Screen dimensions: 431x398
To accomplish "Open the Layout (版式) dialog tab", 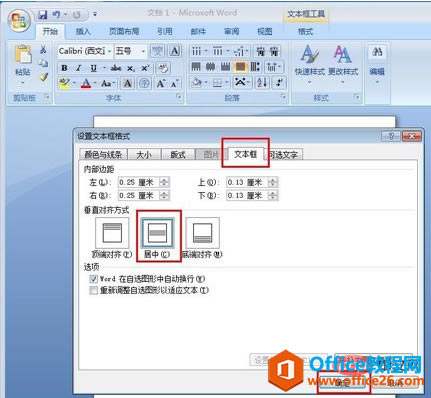I will [x=178, y=155].
